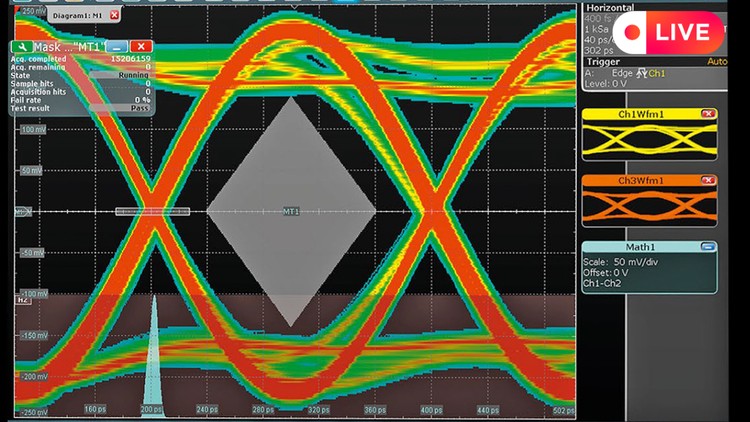Select the Ch1 trigger source label
750x422 pixels.
tap(657, 73)
